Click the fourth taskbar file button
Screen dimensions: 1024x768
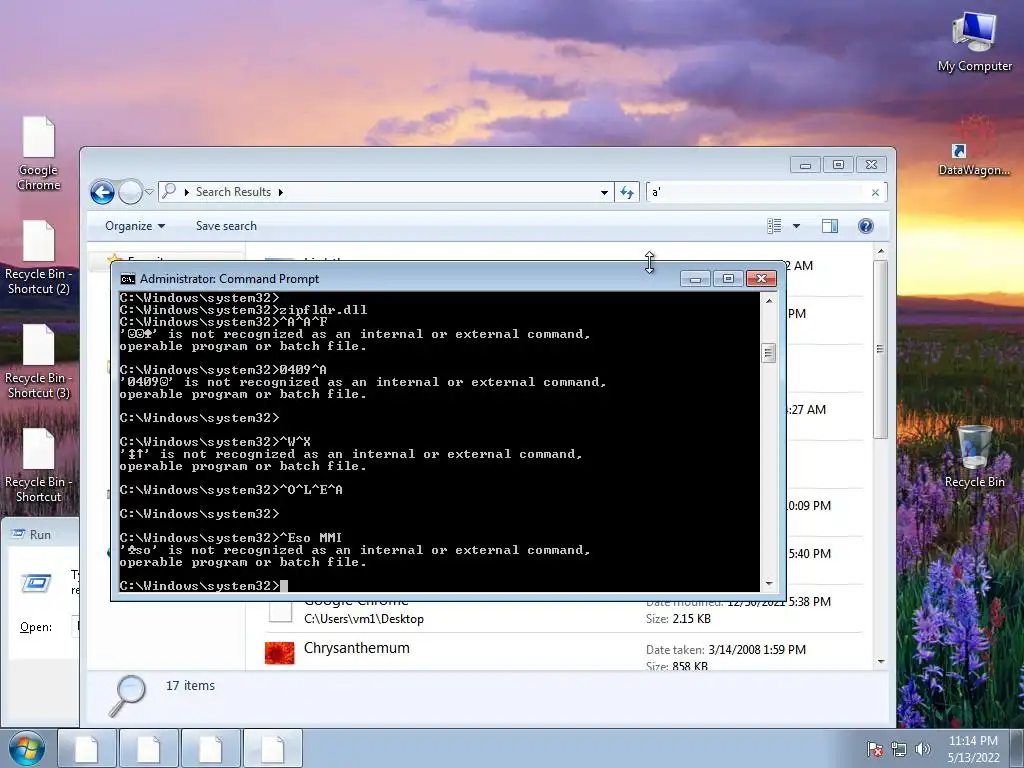coord(272,748)
